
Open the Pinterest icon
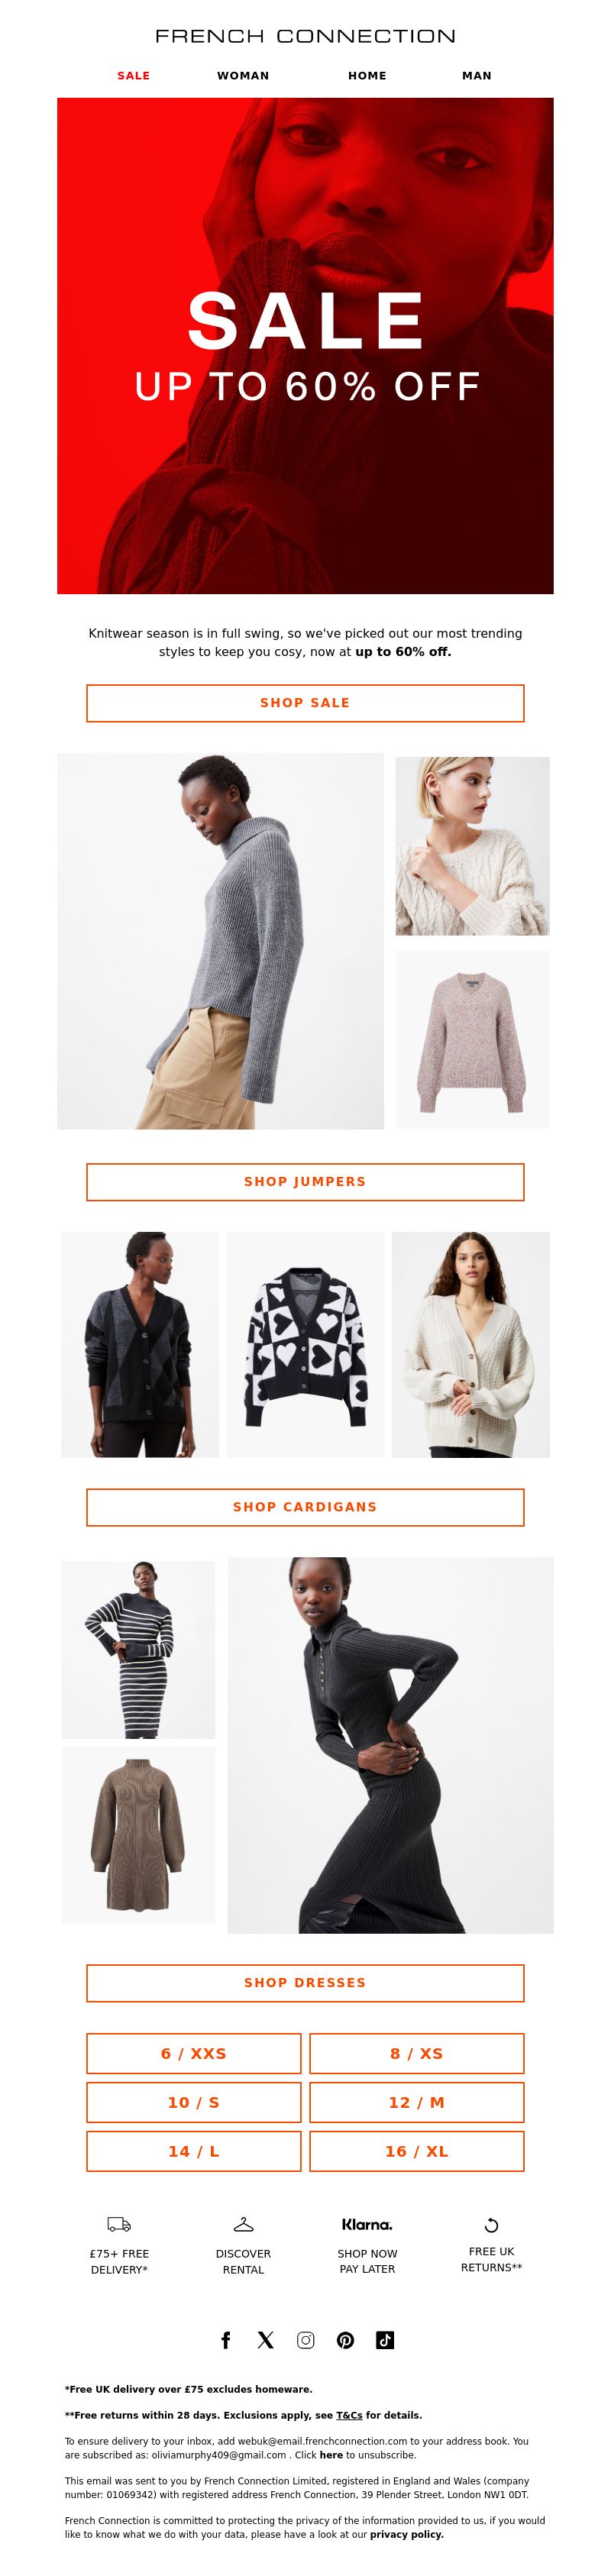tap(345, 2340)
